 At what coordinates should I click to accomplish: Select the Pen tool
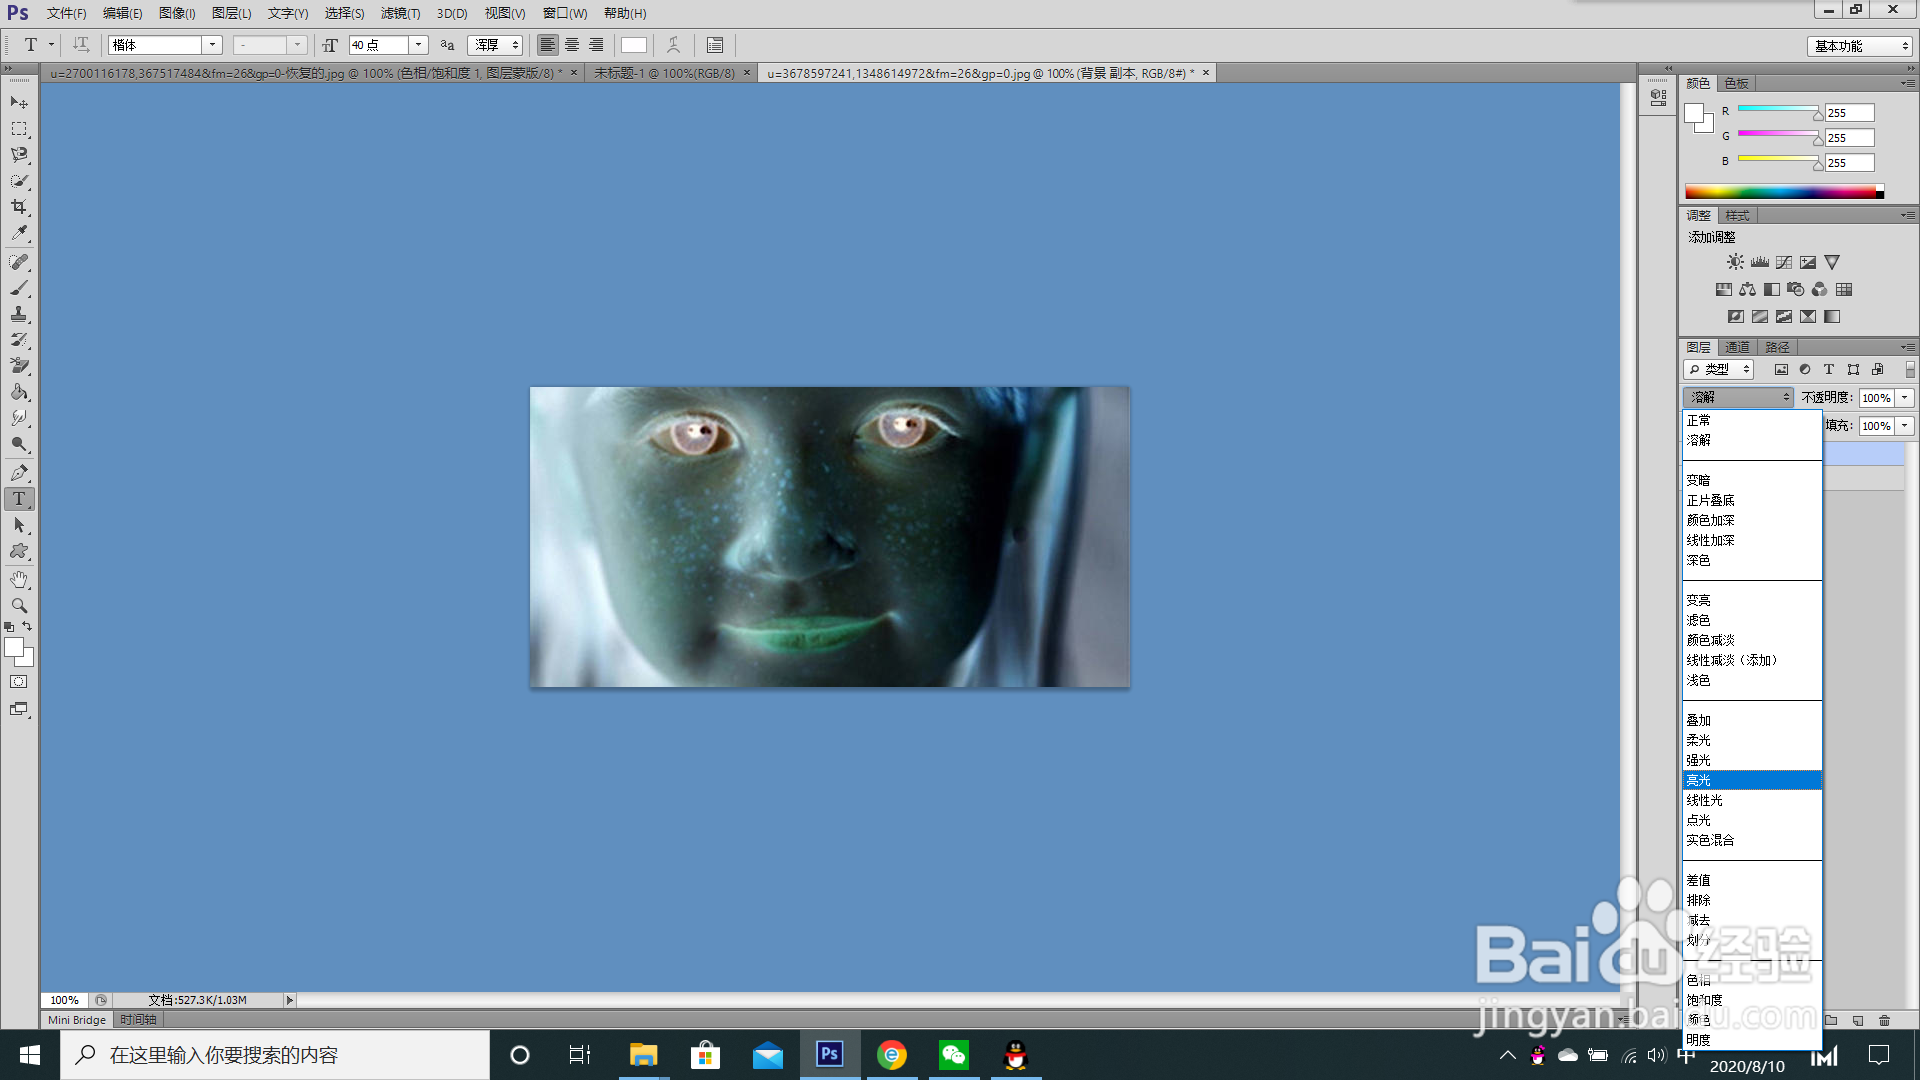[x=19, y=472]
